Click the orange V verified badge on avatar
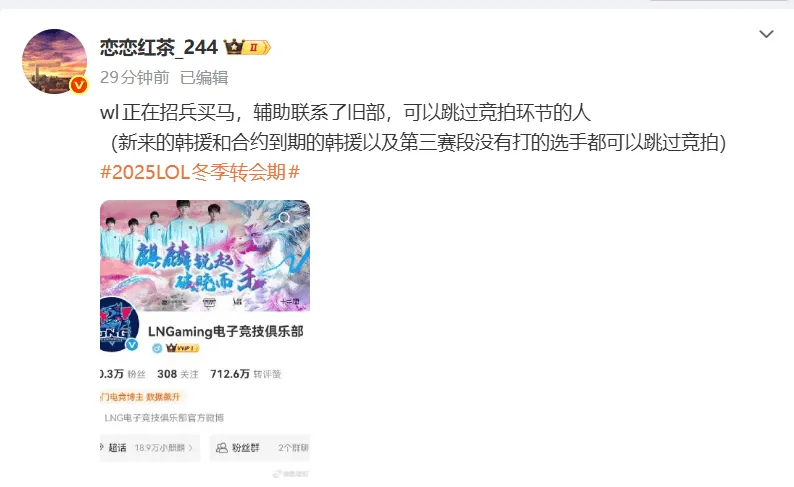This screenshot has height=487, width=794. [78, 85]
